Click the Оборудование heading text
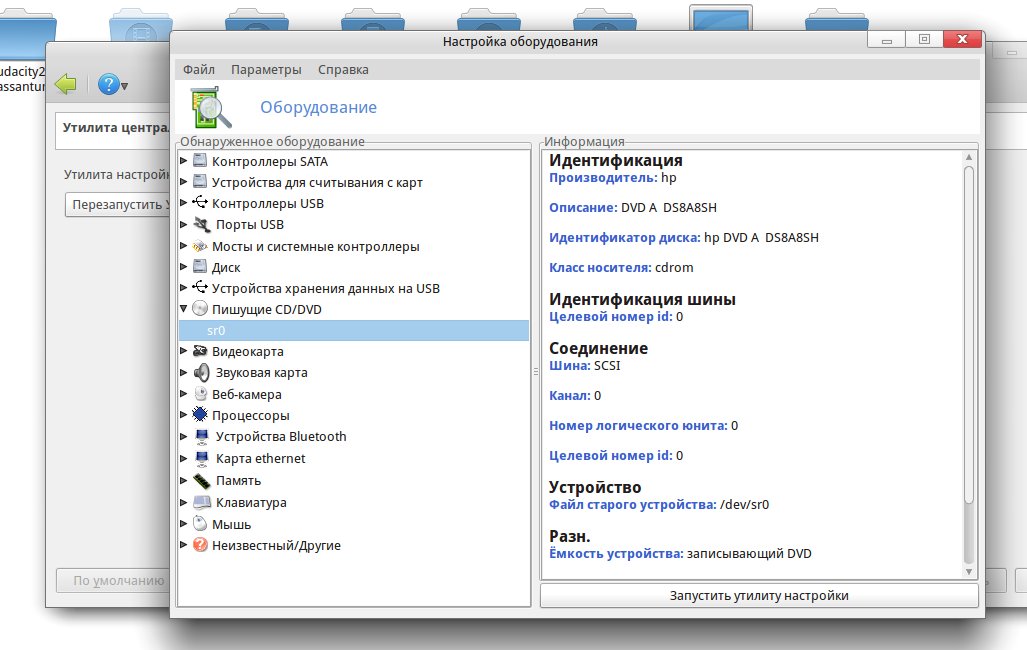This screenshot has height=650, width=1027. tap(318, 107)
